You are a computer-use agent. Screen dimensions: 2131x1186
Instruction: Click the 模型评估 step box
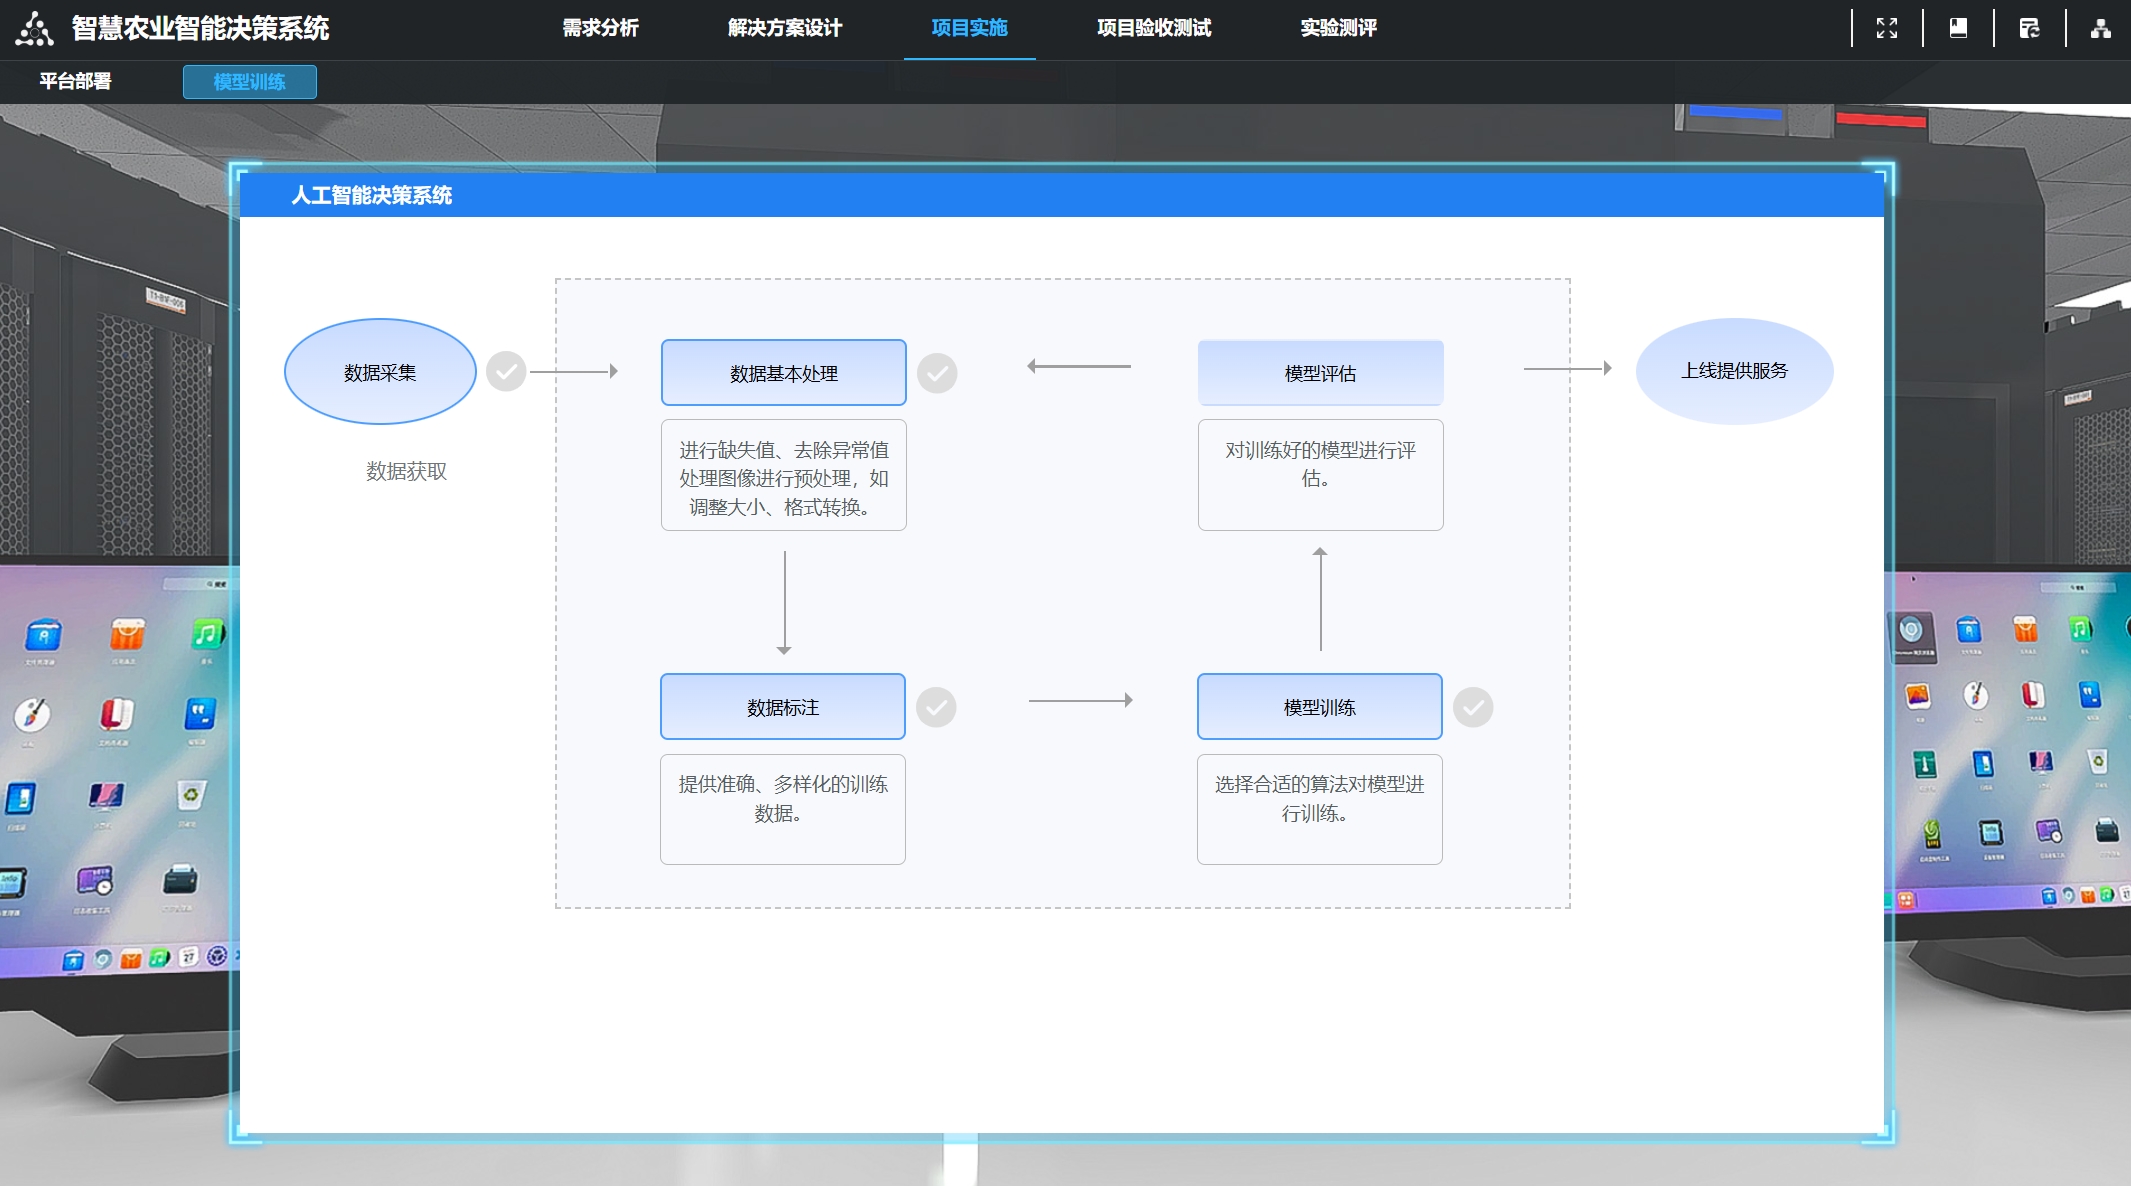tap(1320, 373)
